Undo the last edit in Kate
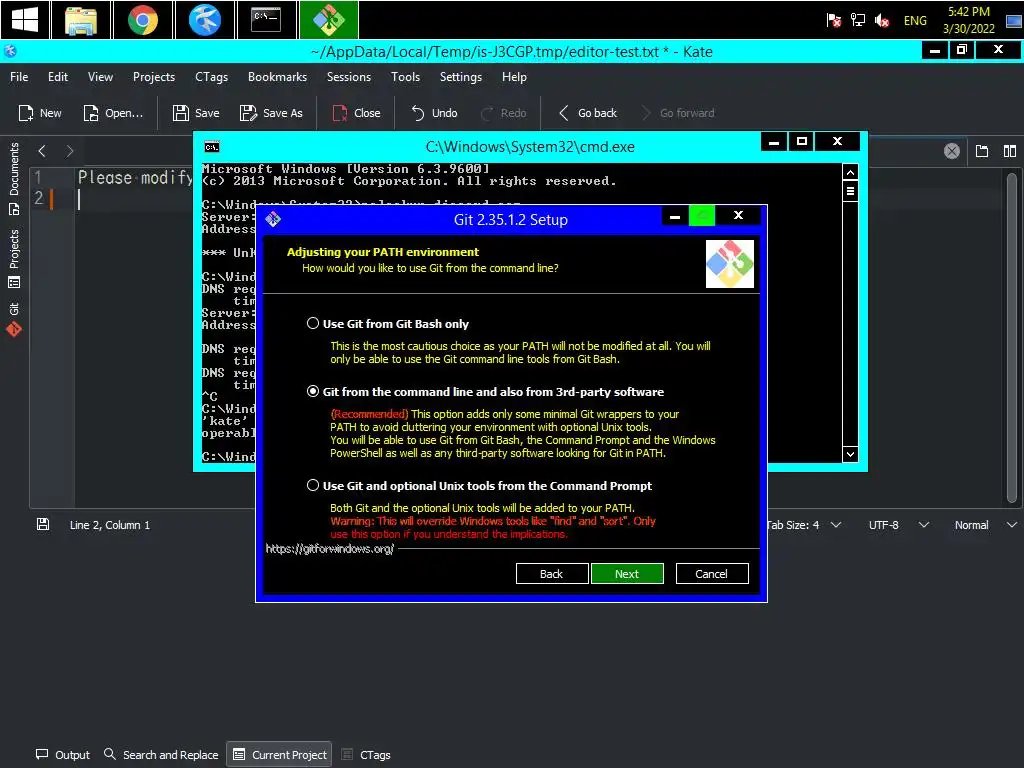Screen dimensions: 1024x768 pos(434,113)
